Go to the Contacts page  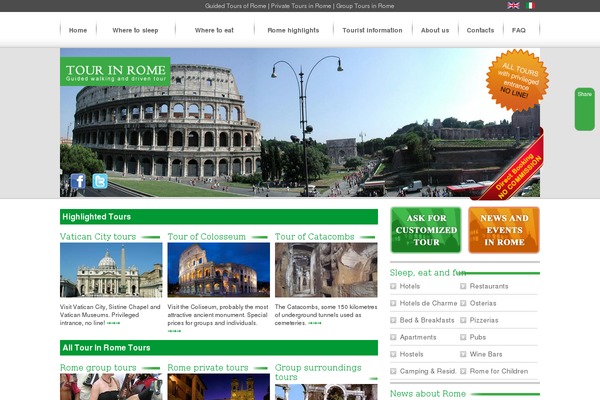pyautogui.click(x=480, y=30)
